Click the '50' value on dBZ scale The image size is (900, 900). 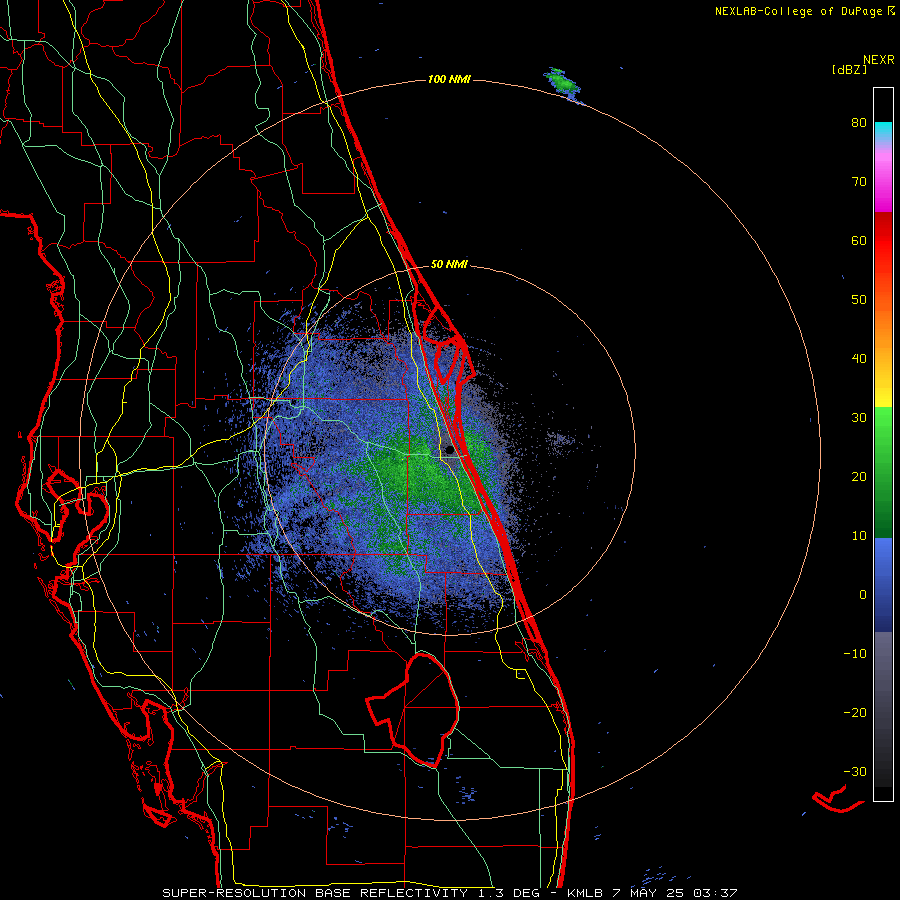point(859,300)
